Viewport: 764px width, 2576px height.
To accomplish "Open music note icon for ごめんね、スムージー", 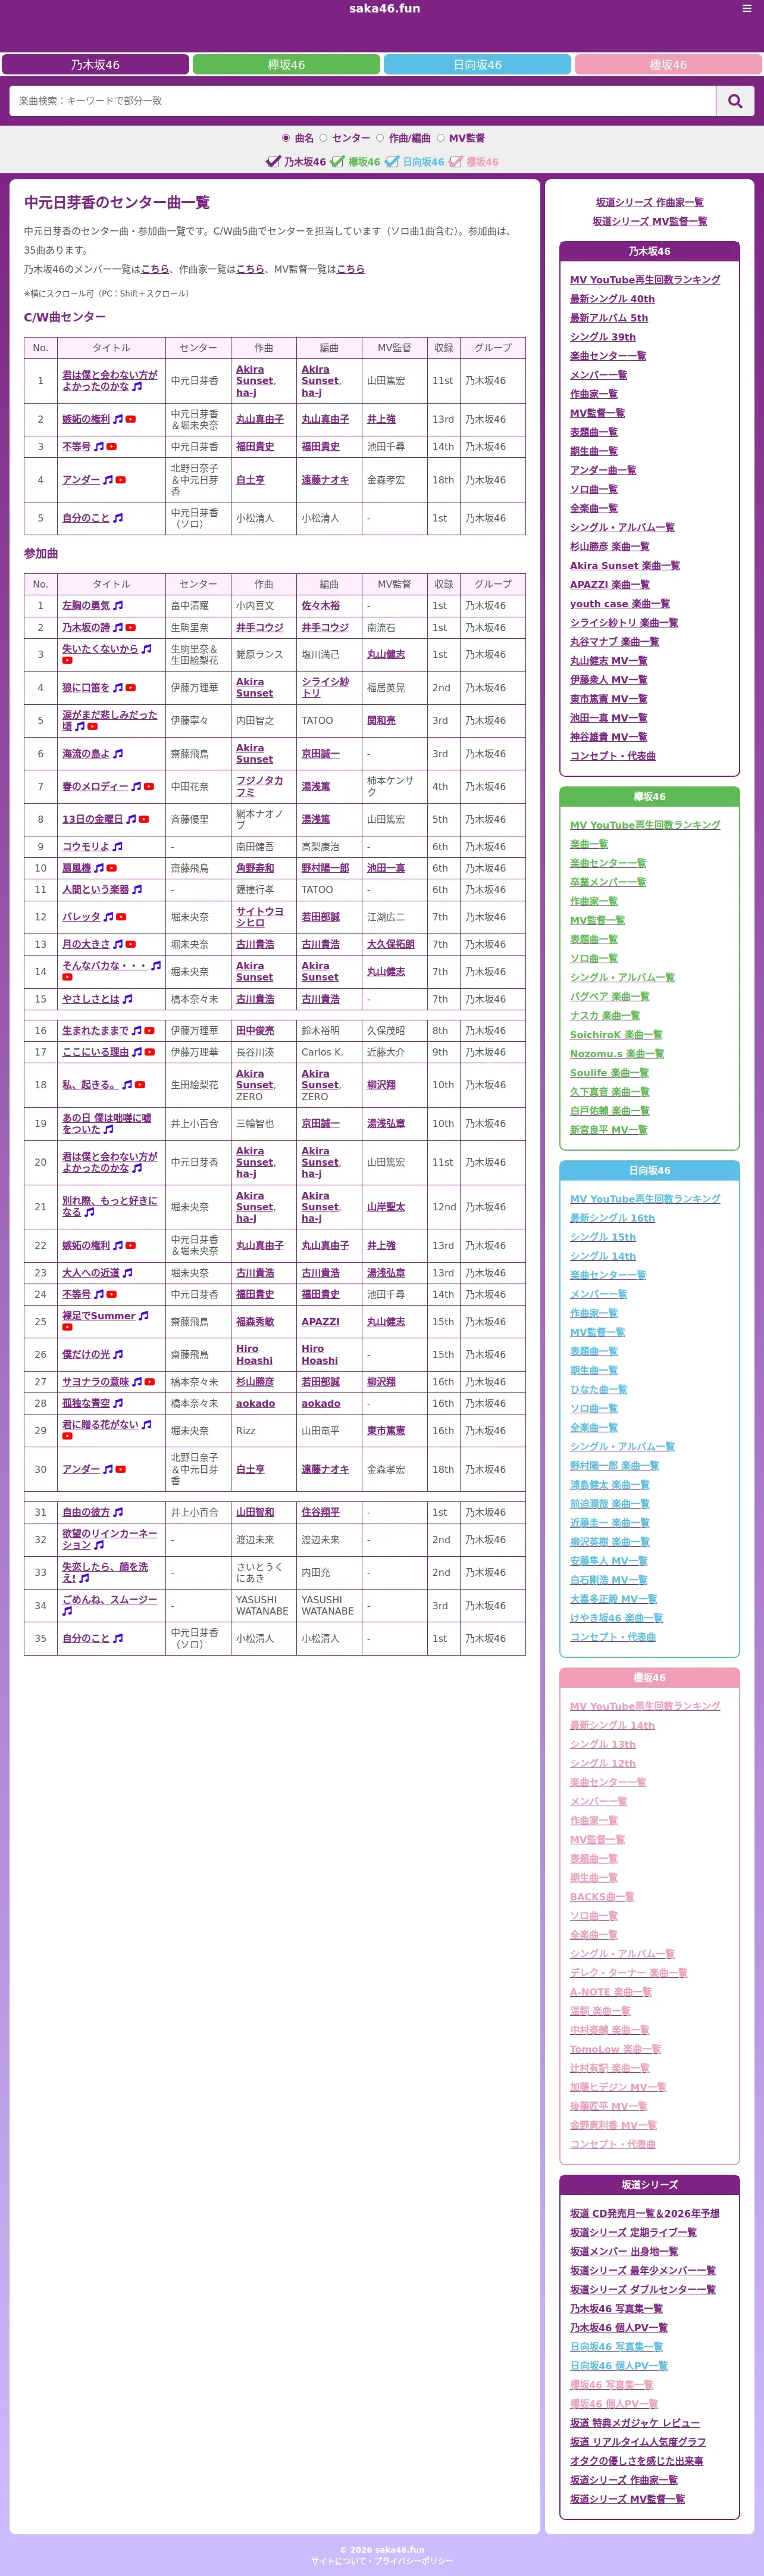I will pyautogui.click(x=67, y=1611).
